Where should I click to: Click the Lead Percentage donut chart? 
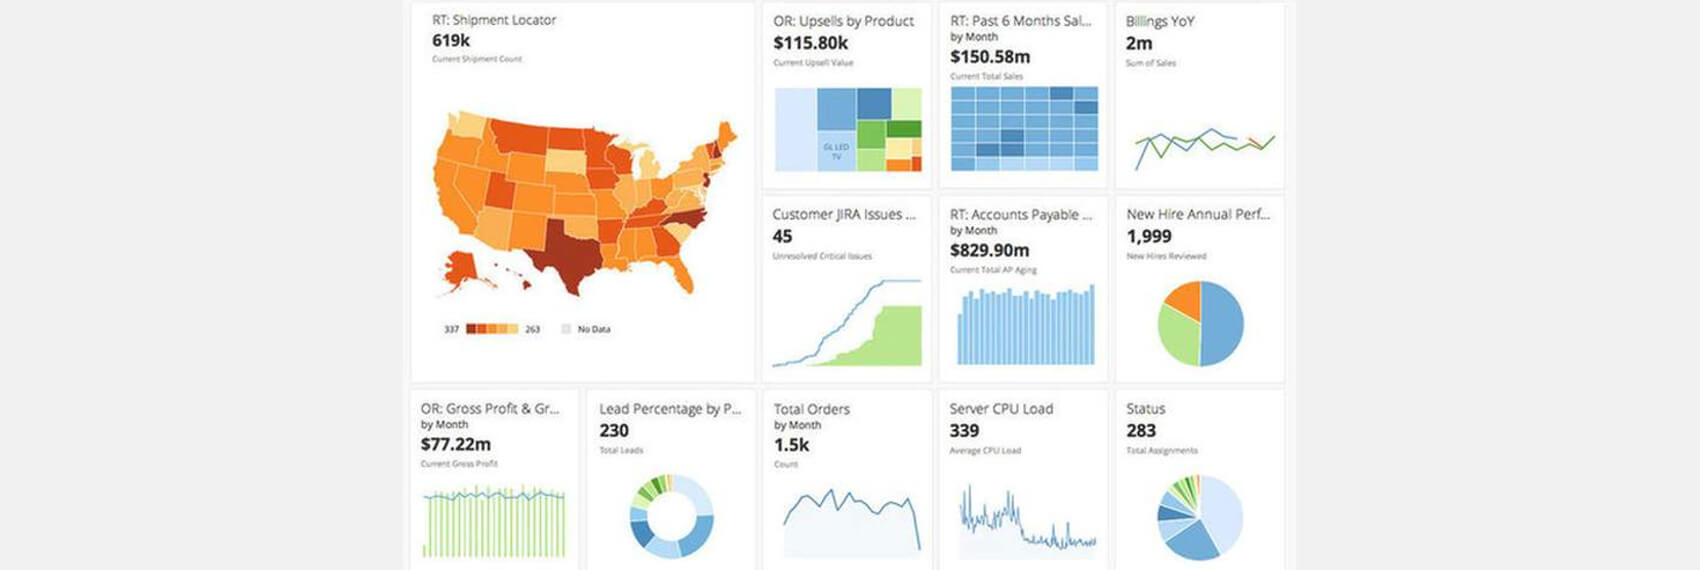[672, 516]
